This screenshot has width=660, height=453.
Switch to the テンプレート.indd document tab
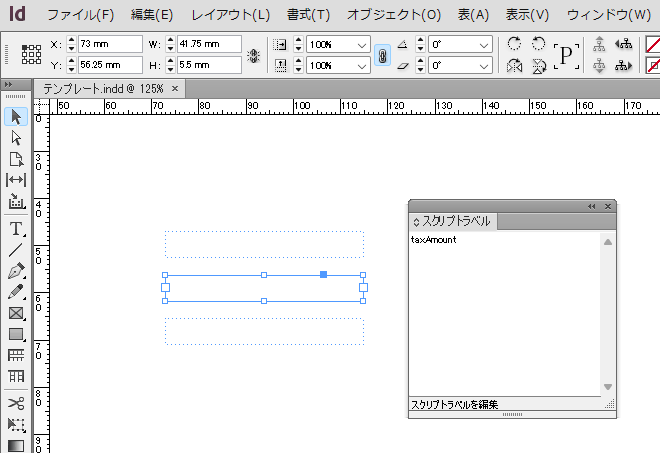(x=103, y=88)
